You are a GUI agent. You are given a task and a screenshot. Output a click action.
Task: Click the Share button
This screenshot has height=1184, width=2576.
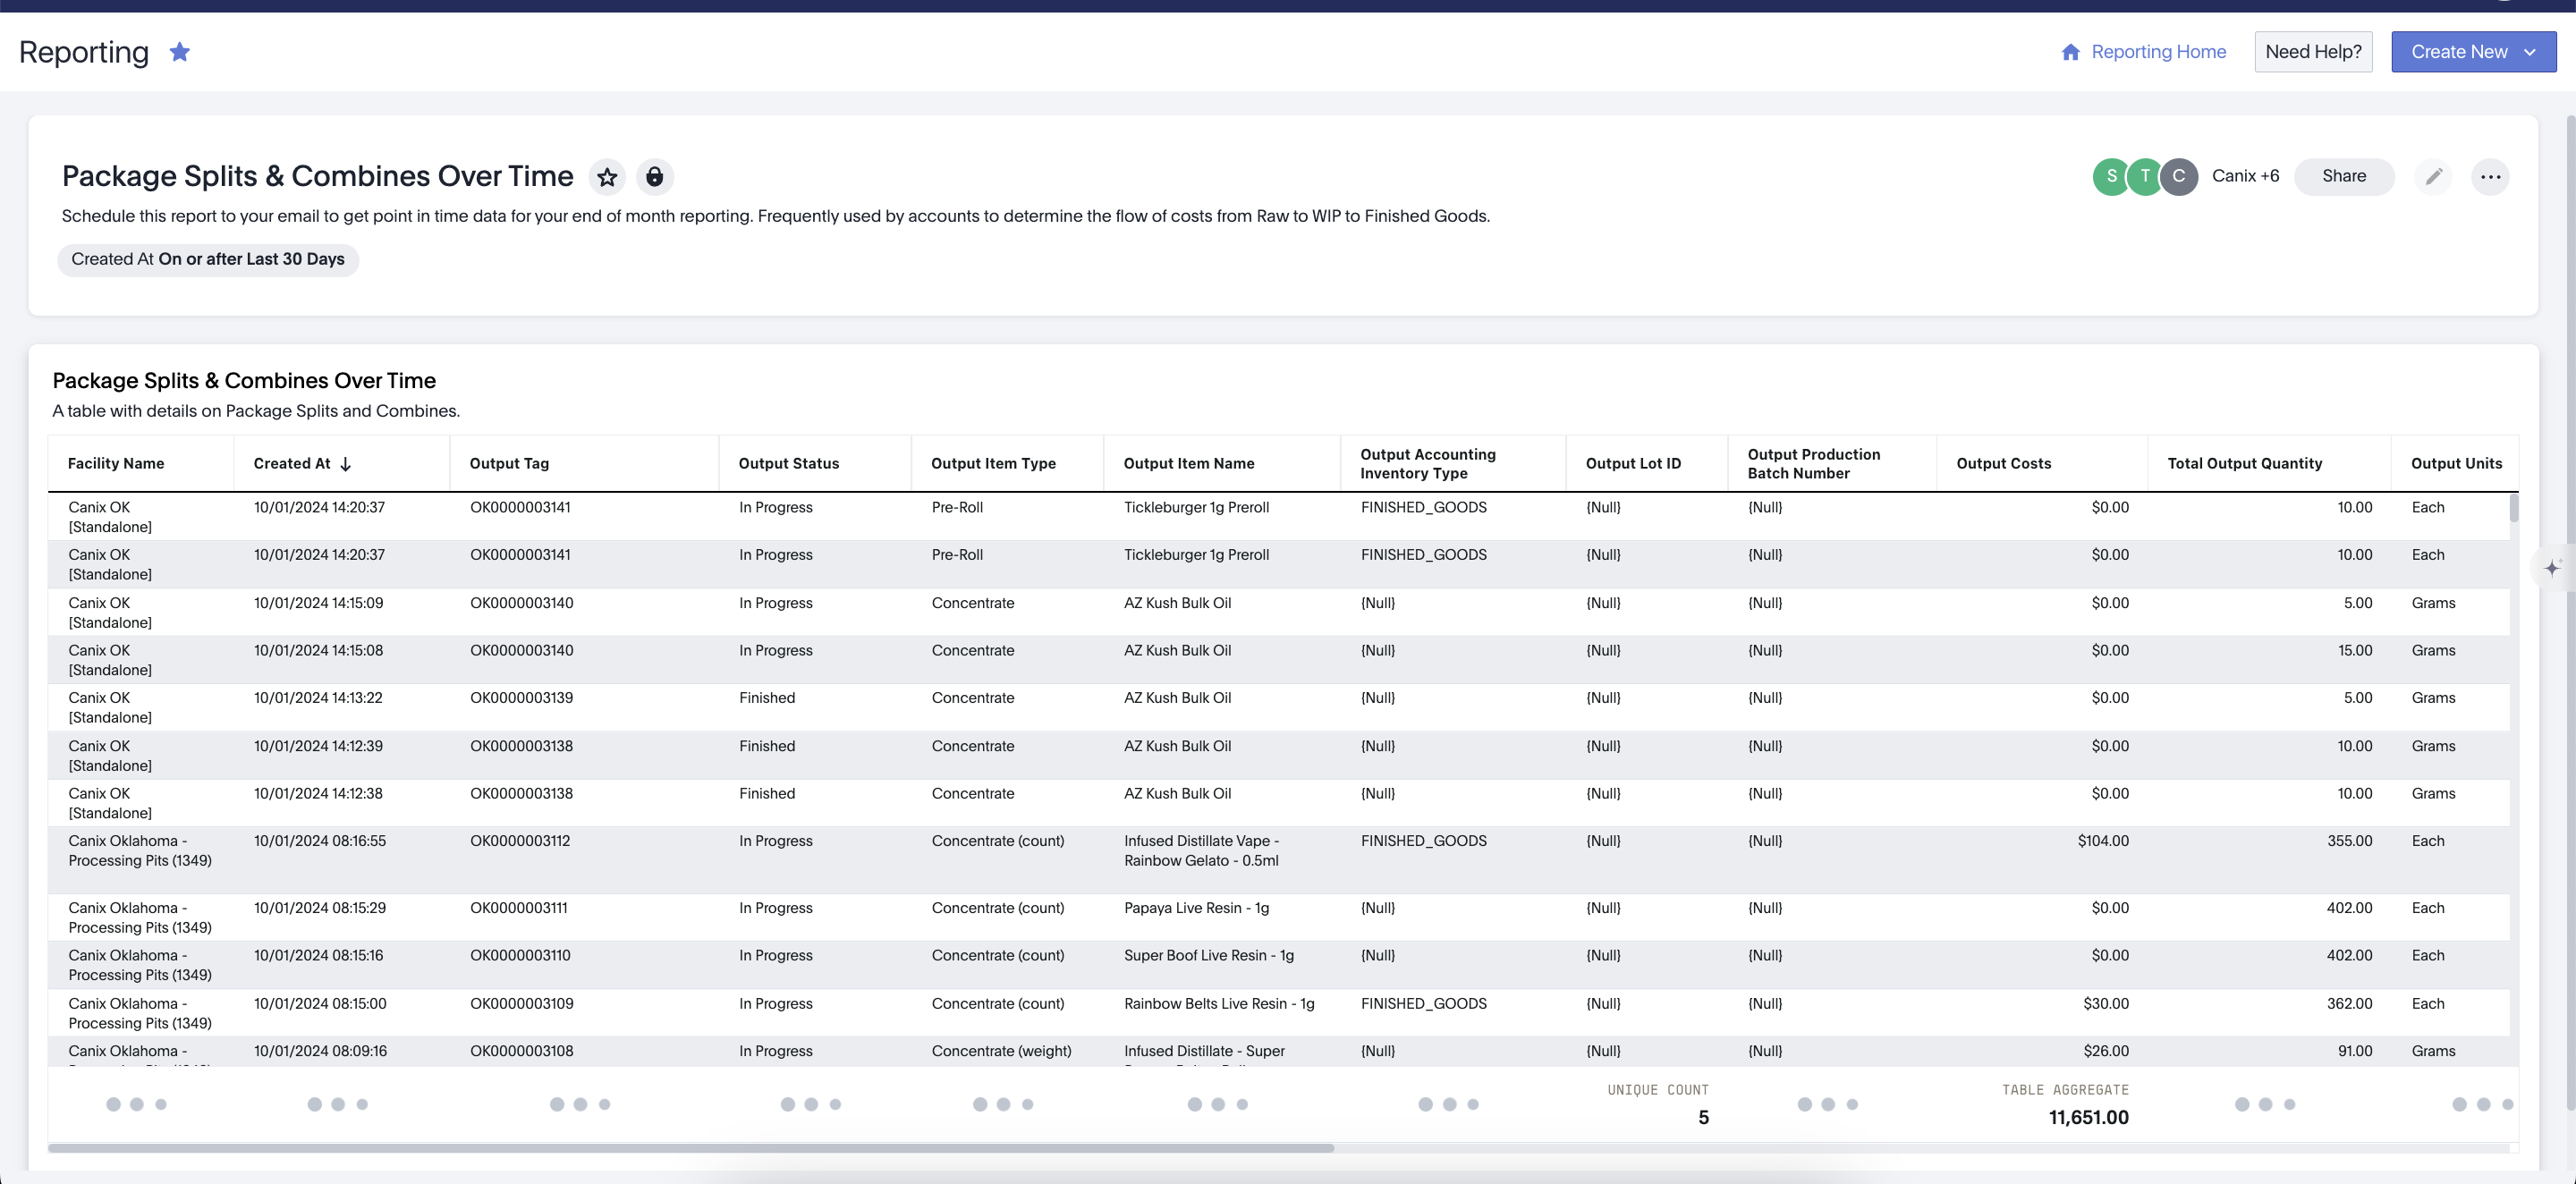(x=2343, y=176)
